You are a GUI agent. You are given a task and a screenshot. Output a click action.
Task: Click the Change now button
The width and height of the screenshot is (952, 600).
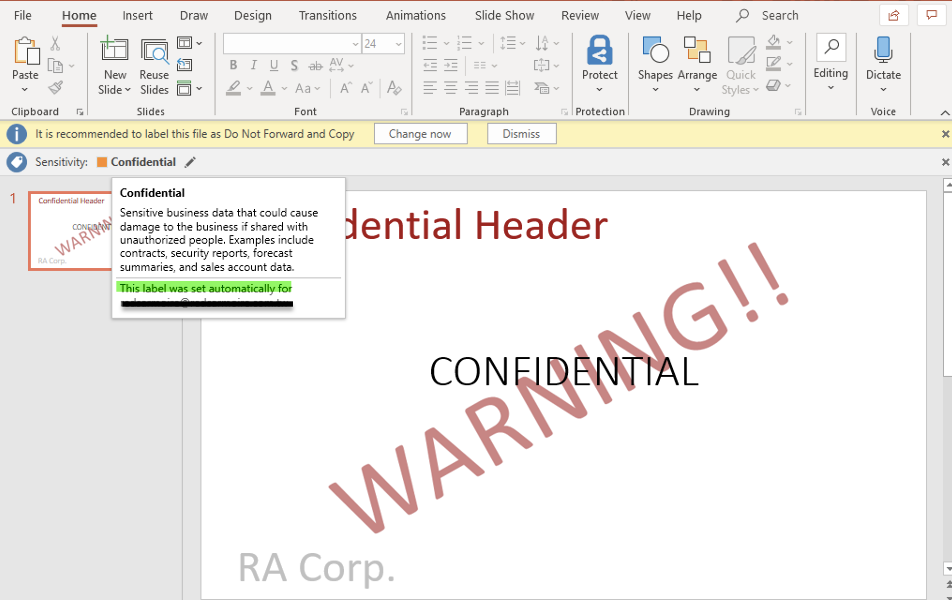point(420,134)
